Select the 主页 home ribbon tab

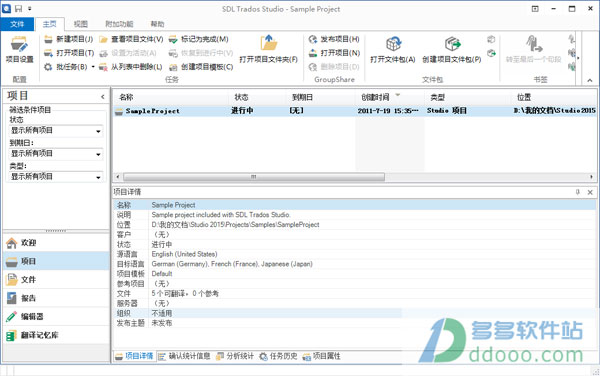[49, 24]
